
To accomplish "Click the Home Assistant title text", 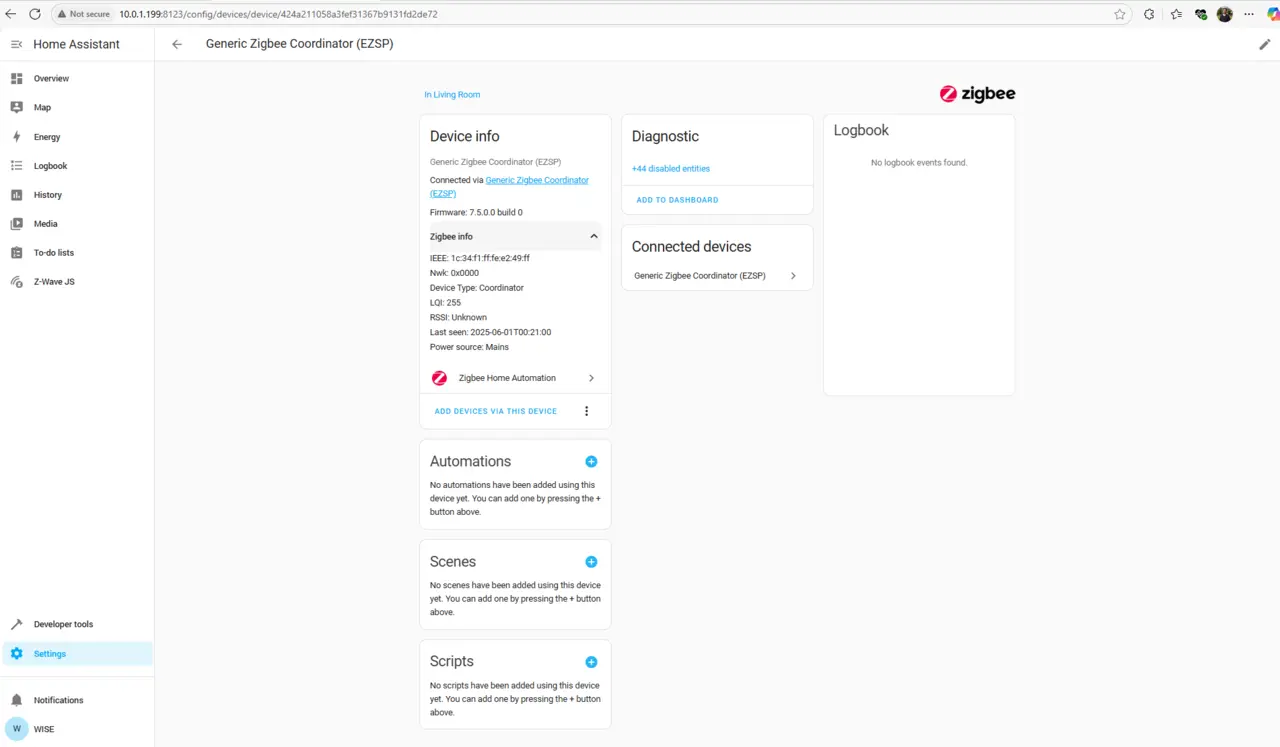I will [x=76, y=44].
